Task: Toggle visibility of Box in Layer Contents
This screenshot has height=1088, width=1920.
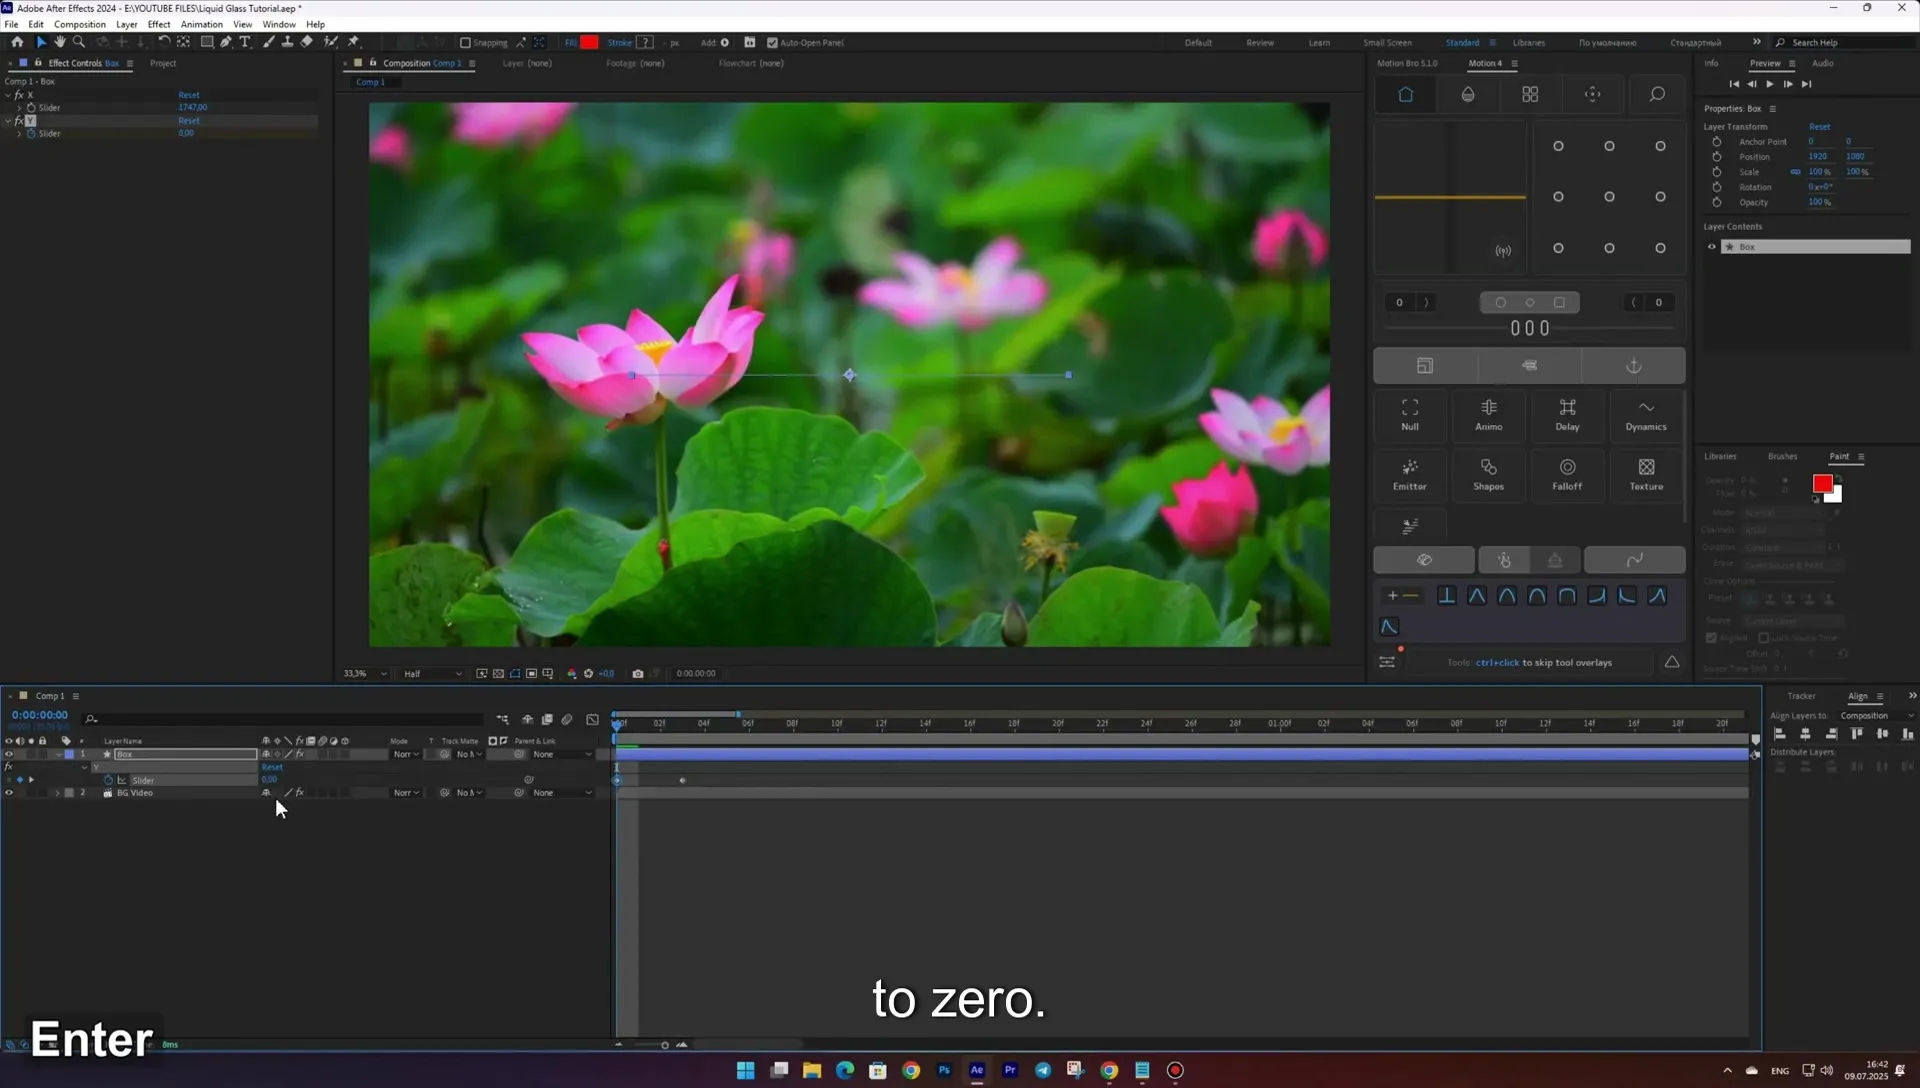Action: (1711, 247)
